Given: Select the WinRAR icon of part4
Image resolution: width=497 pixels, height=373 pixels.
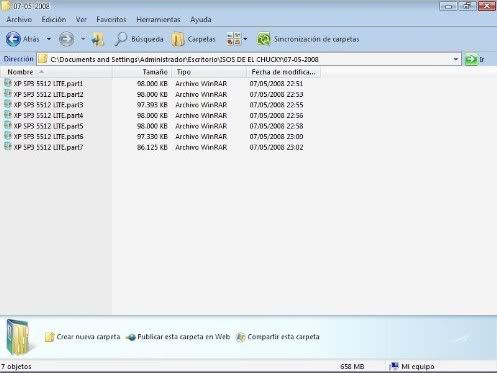Looking at the screenshot, I should tap(8, 115).
